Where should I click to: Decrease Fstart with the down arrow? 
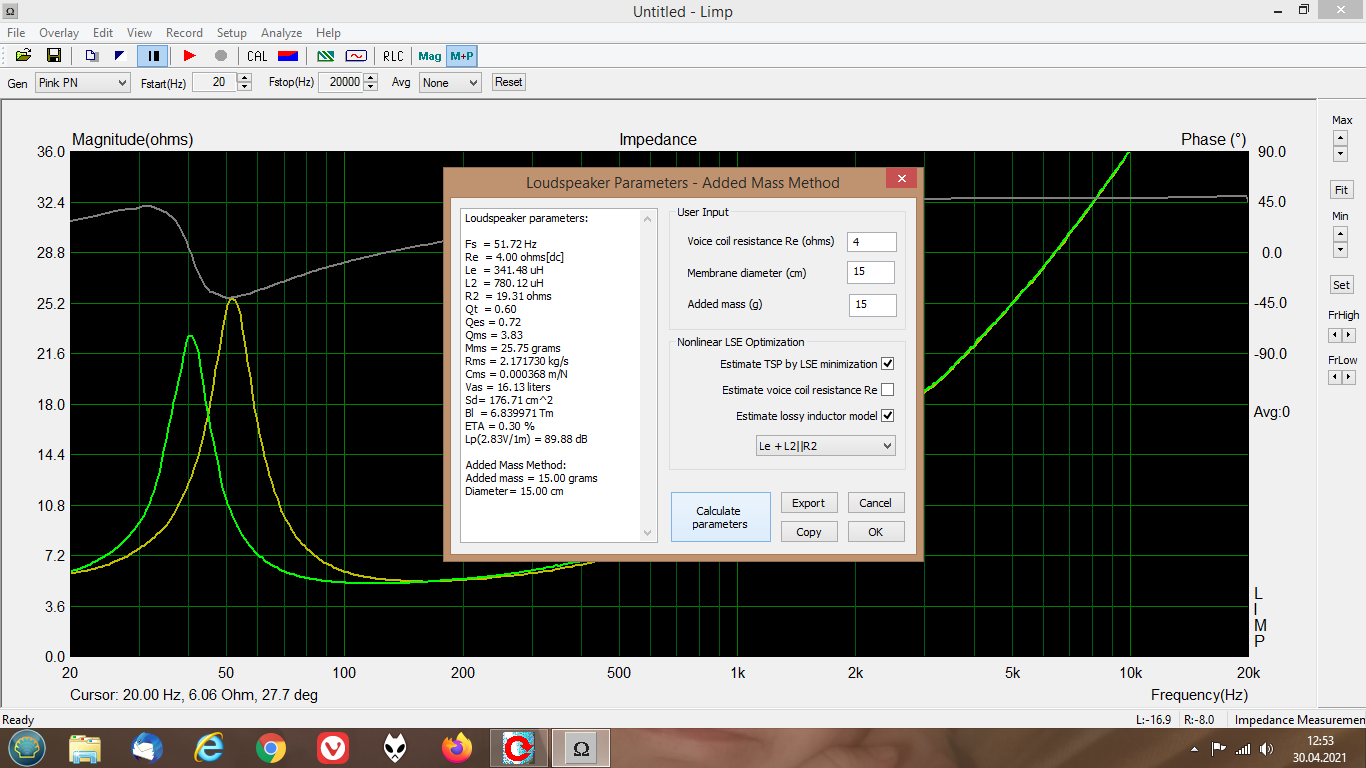245,88
